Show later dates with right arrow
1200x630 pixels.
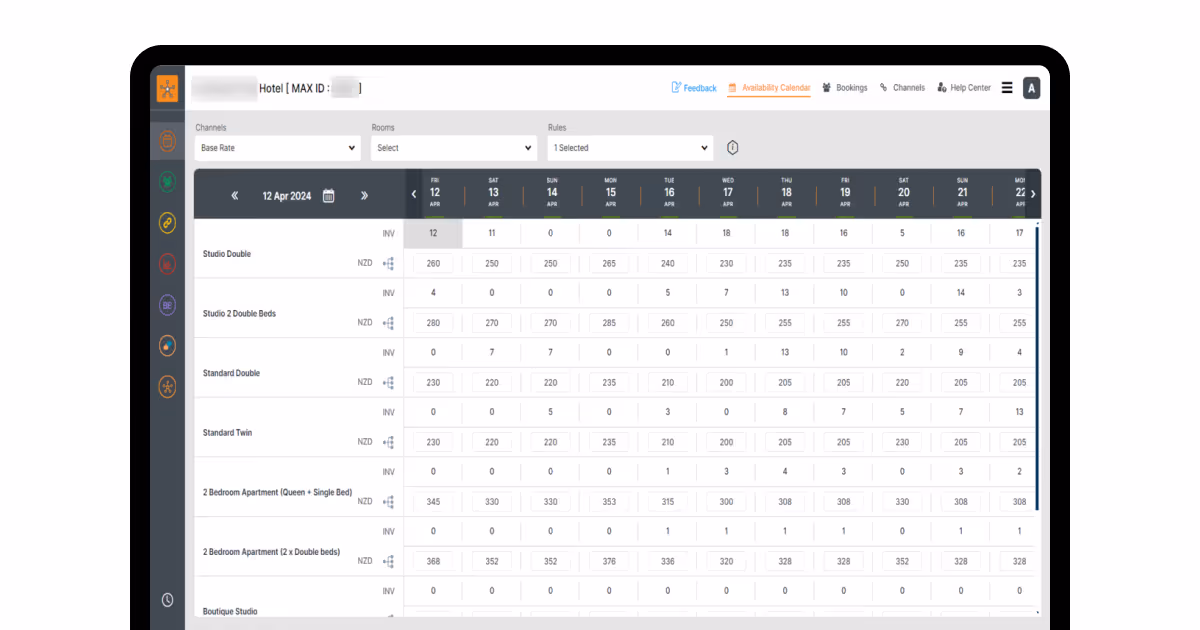tap(1033, 194)
